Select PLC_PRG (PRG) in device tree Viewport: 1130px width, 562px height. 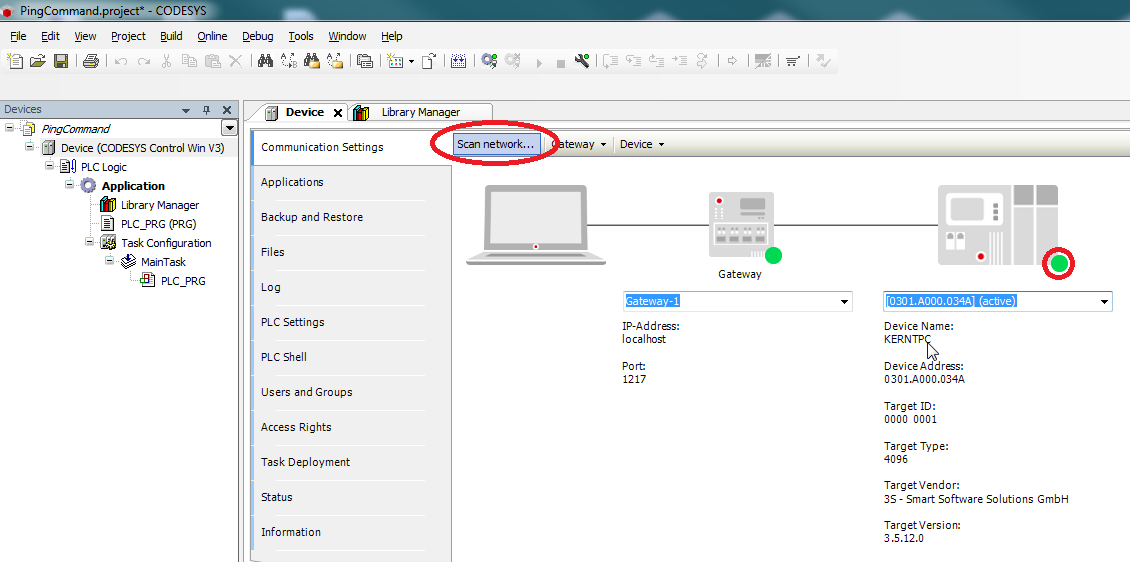(158, 224)
